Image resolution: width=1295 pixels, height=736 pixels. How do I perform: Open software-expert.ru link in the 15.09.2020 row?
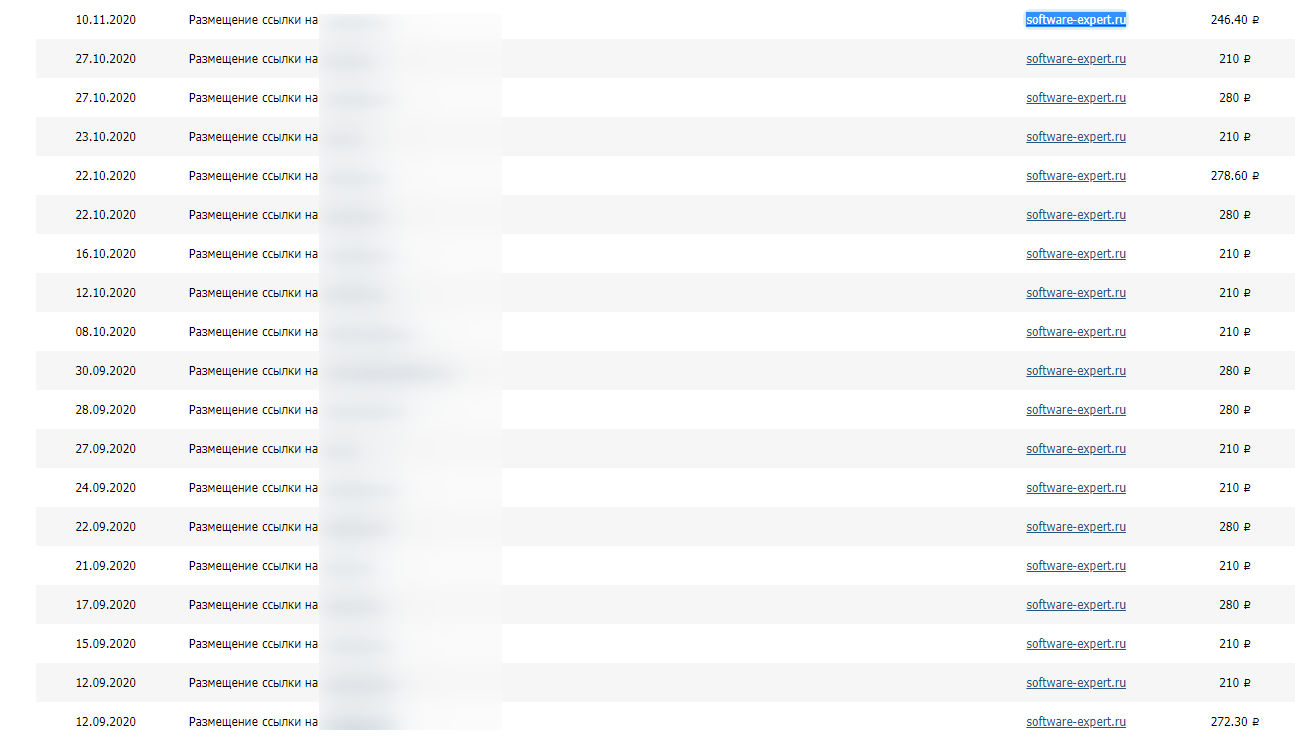pyautogui.click(x=1076, y=644)
